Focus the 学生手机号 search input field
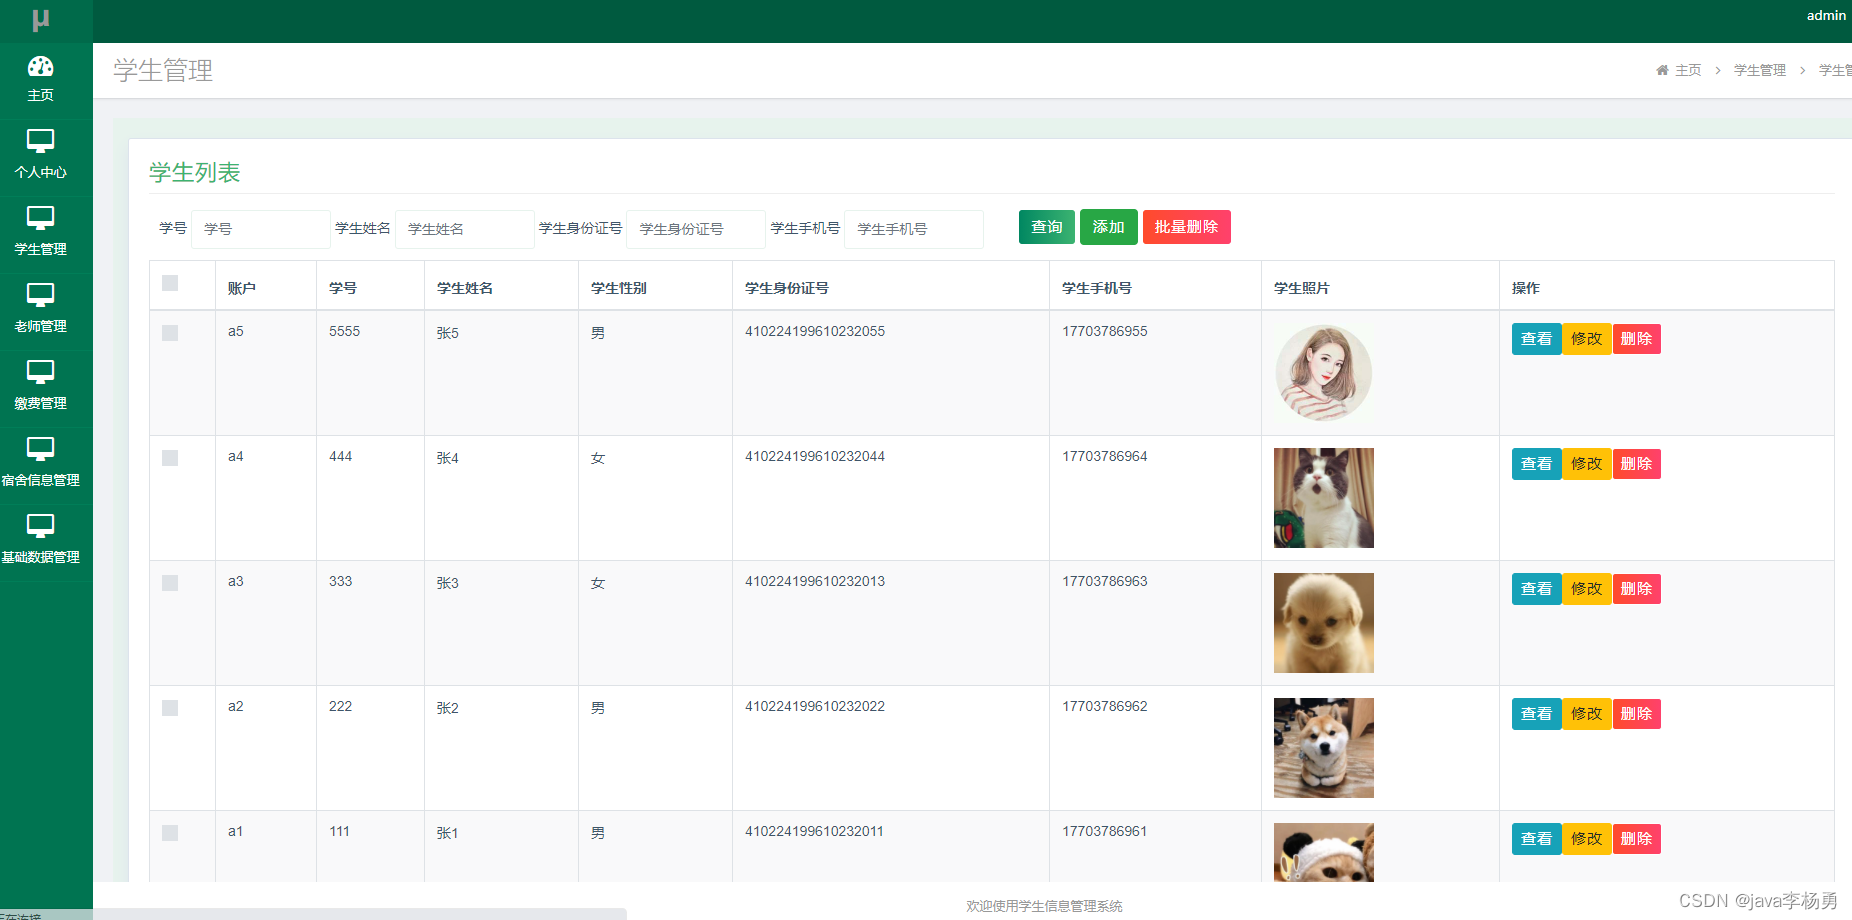1852x920 pixels. [x=914, y=229]
